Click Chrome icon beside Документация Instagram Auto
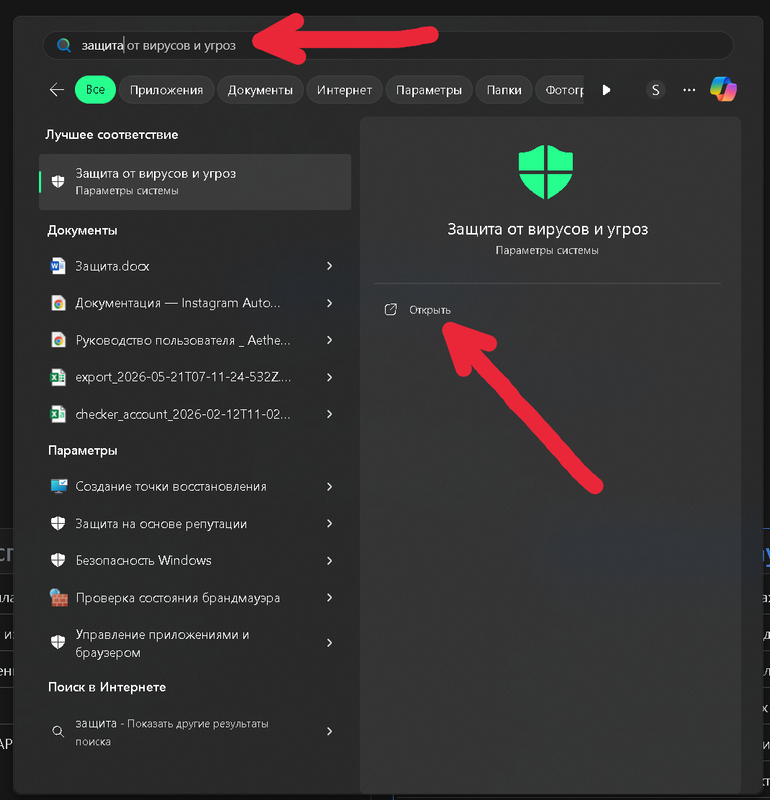This screenshot has width=770, height=800. [x=58, y=303]
